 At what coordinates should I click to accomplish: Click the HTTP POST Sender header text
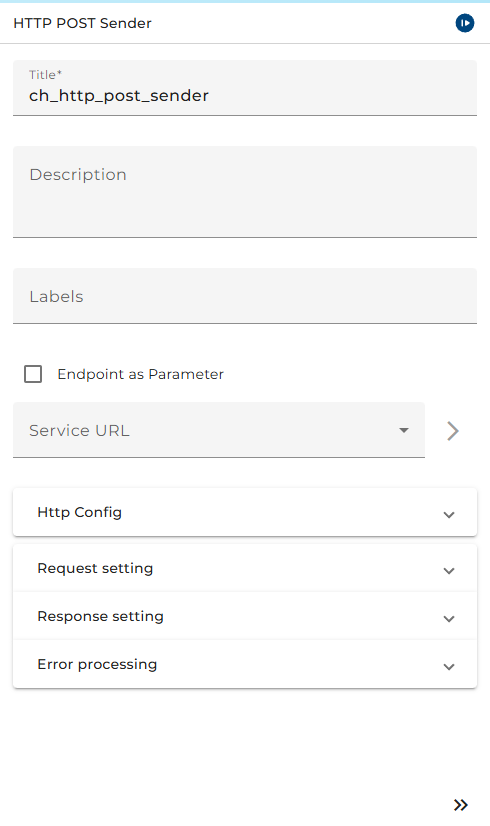pyautogui.click(x=82, y=23)
